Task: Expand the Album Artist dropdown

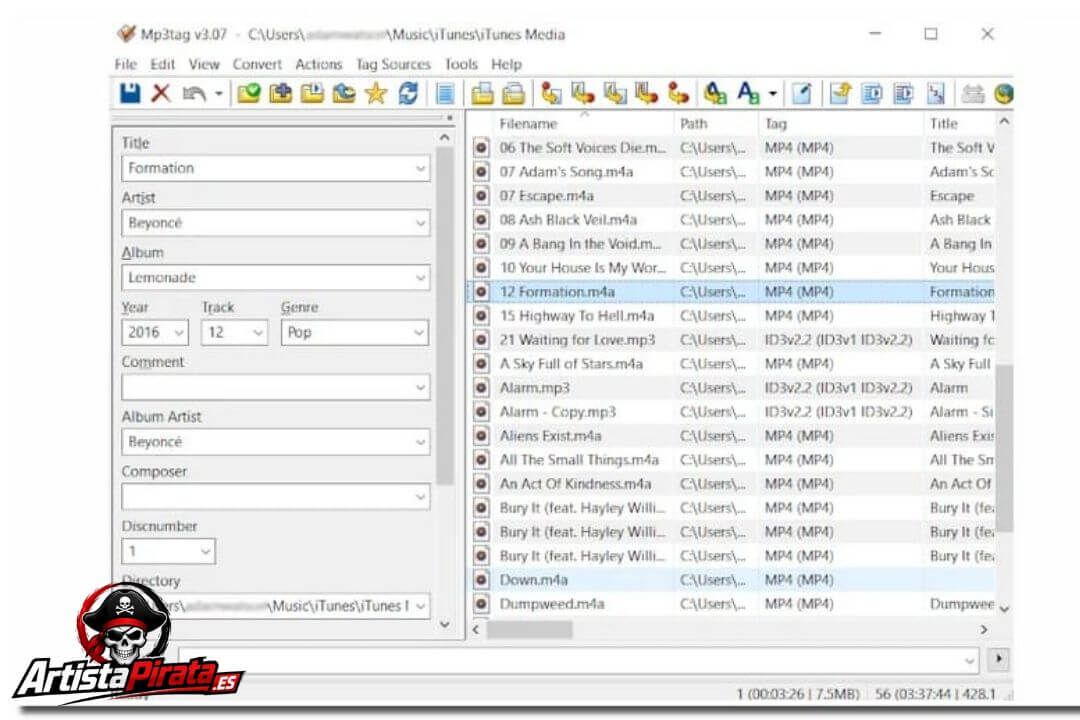Action: 420,442
